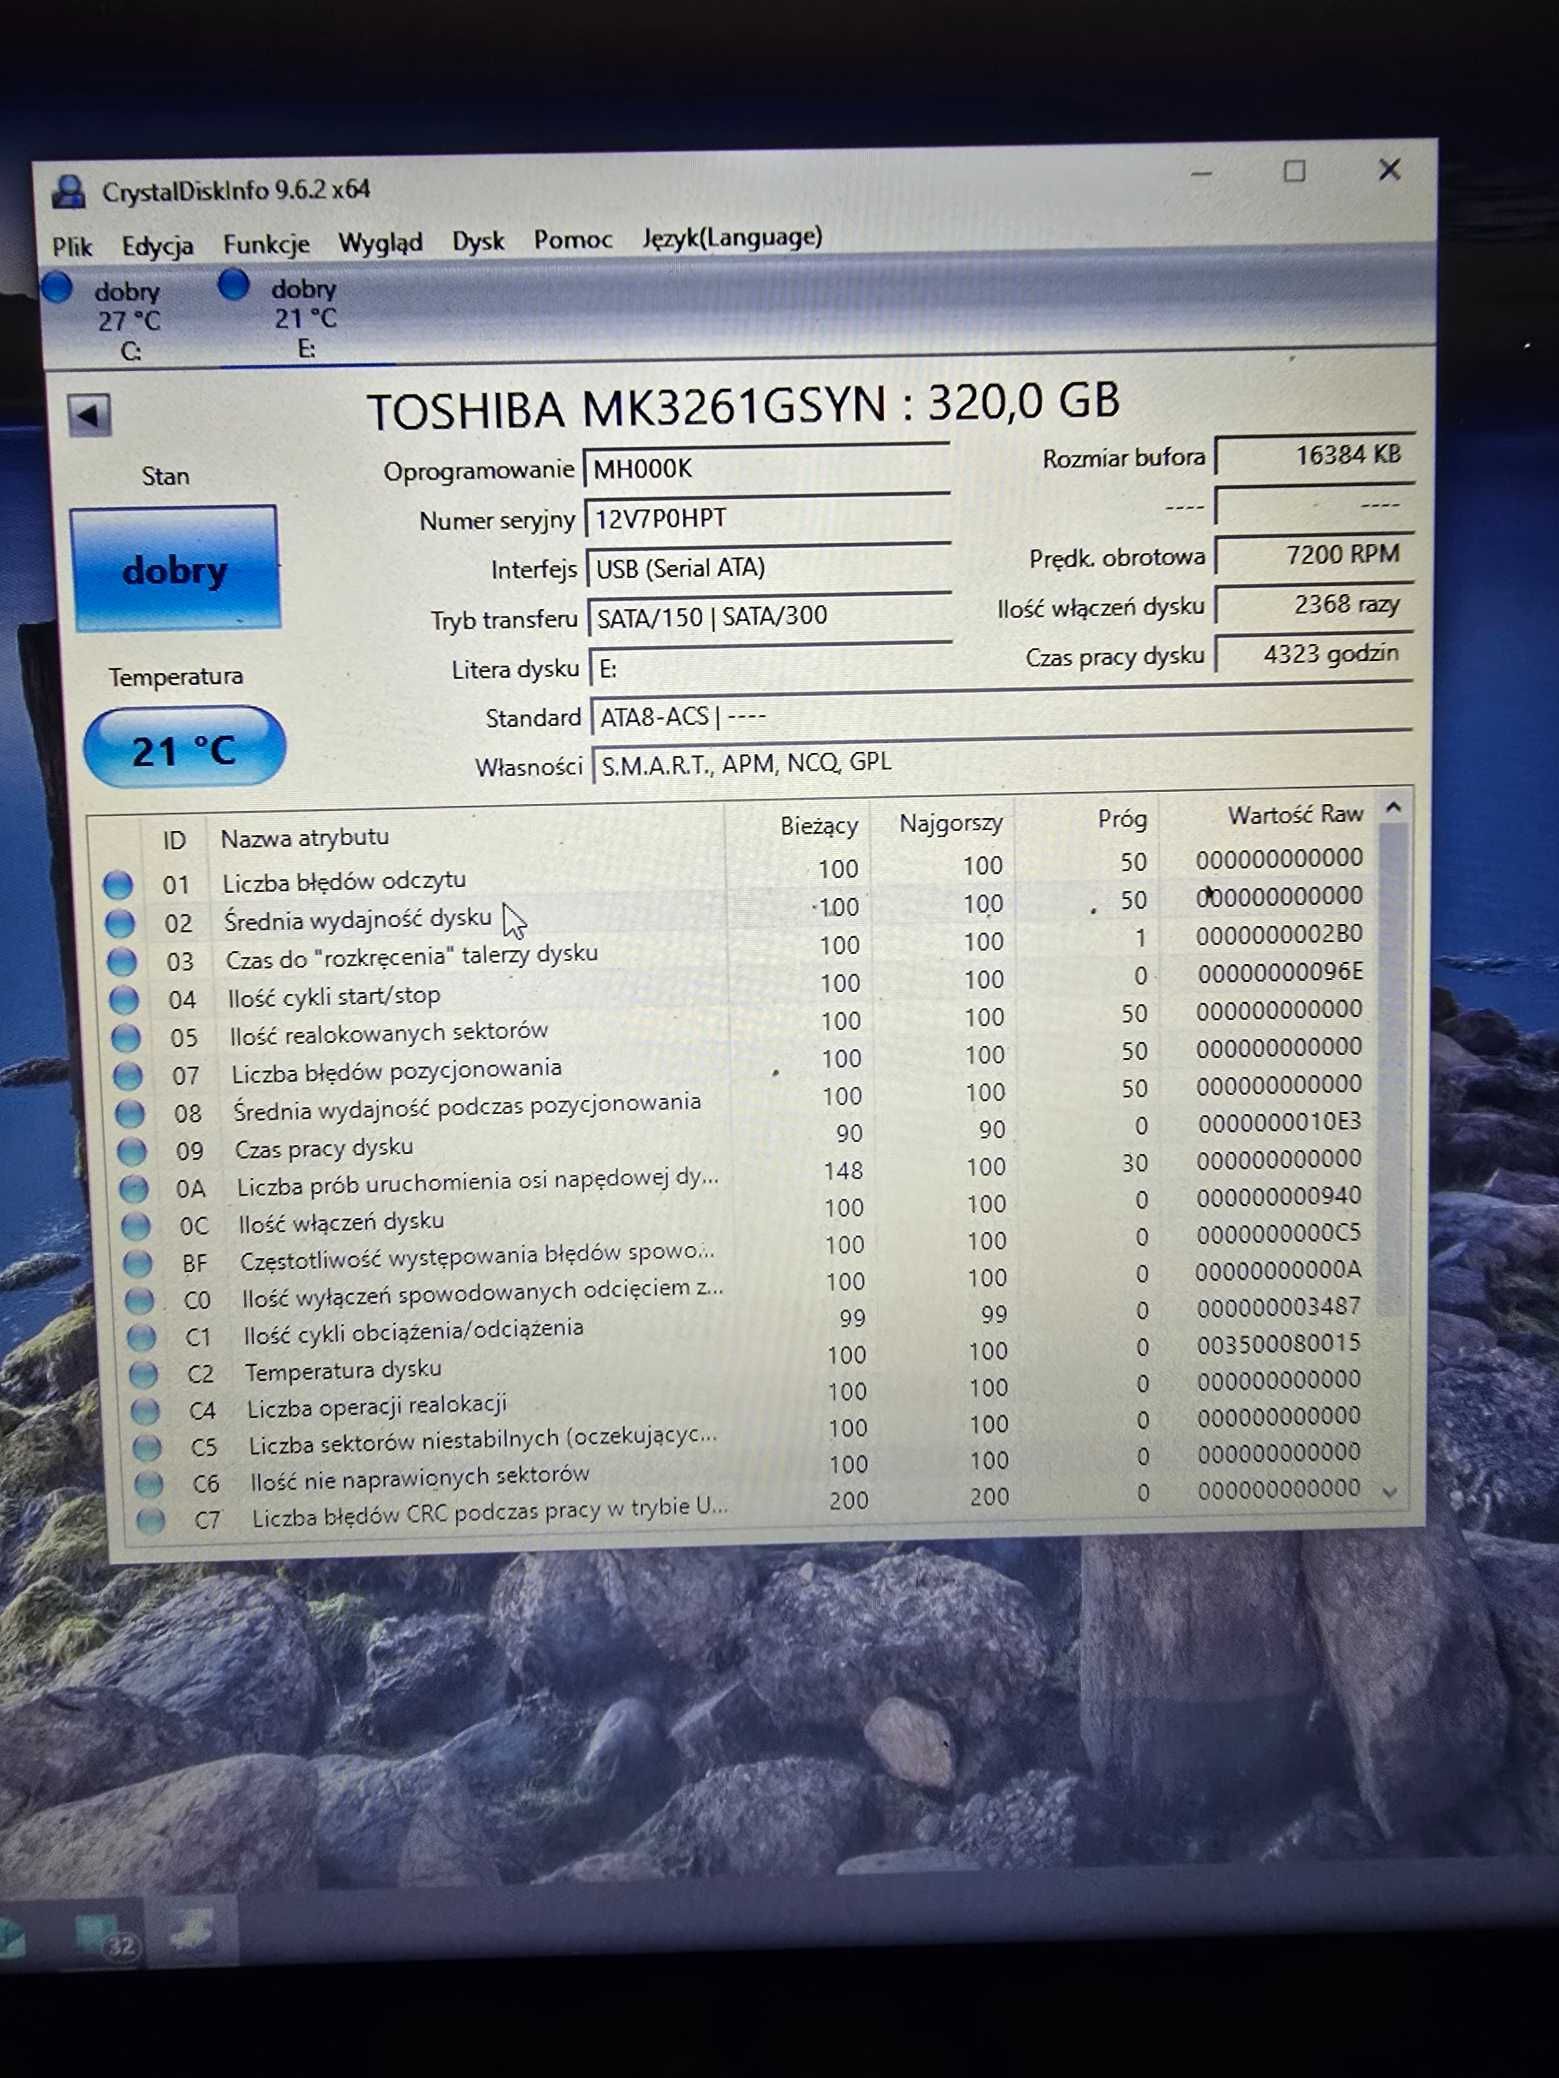This screenshot has height=2078, width=1559.
Task: Click the Ilość włączeń dysku value 2368 razy
Action: coord(1314,605)
